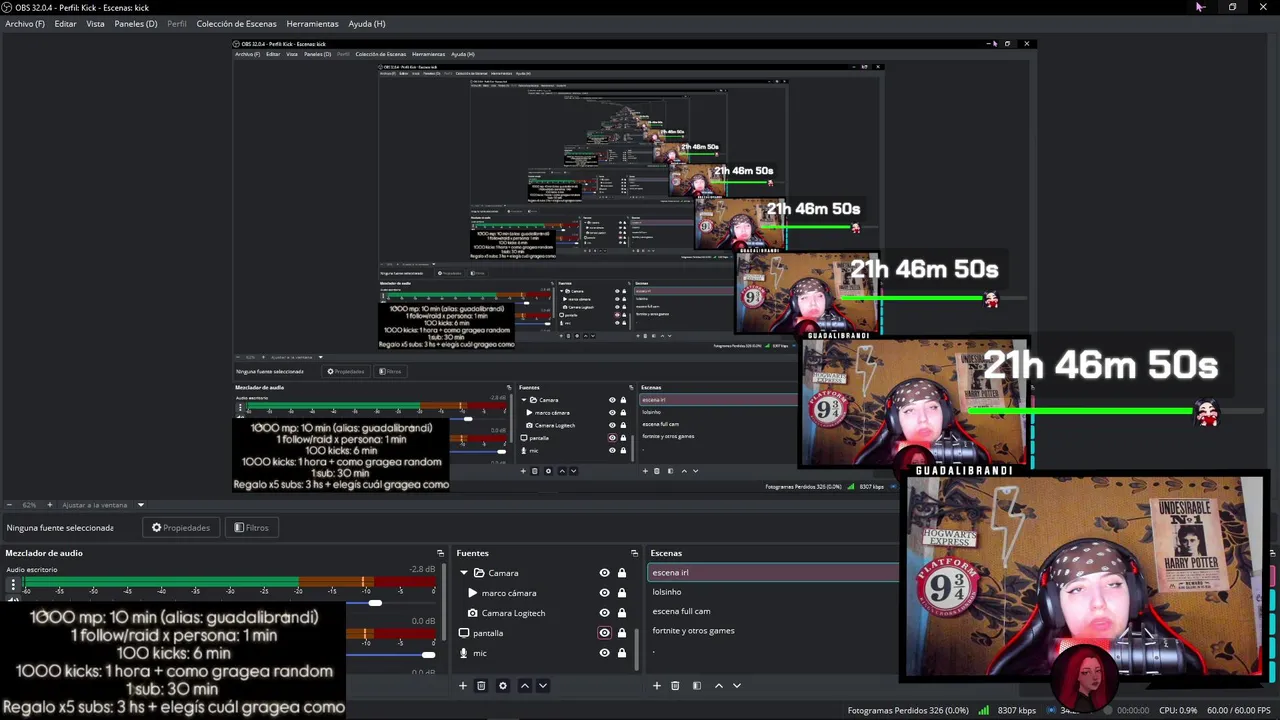Open the Paneles (D) menu
This screenshot has width=1280, height=720.
pyautogui.click(x=136, y=24)
